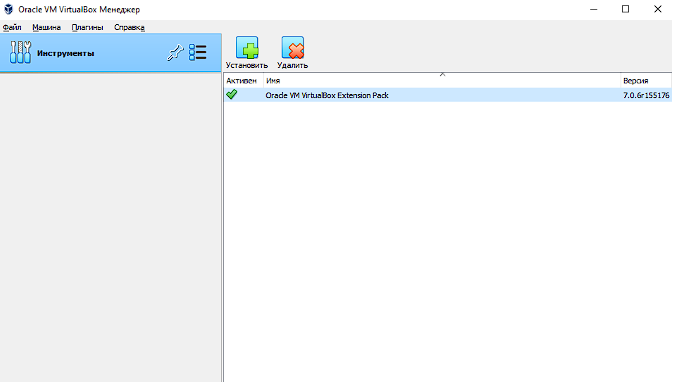This screenshot has width=674, height=382.
Task: Open the Плагины menu
Action: tap(87, 28)
